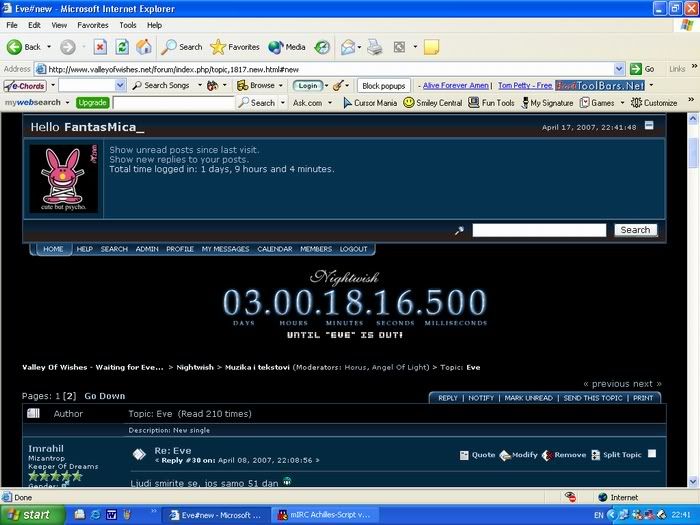Click Go button next to address bar

click(x=642, y=69)
